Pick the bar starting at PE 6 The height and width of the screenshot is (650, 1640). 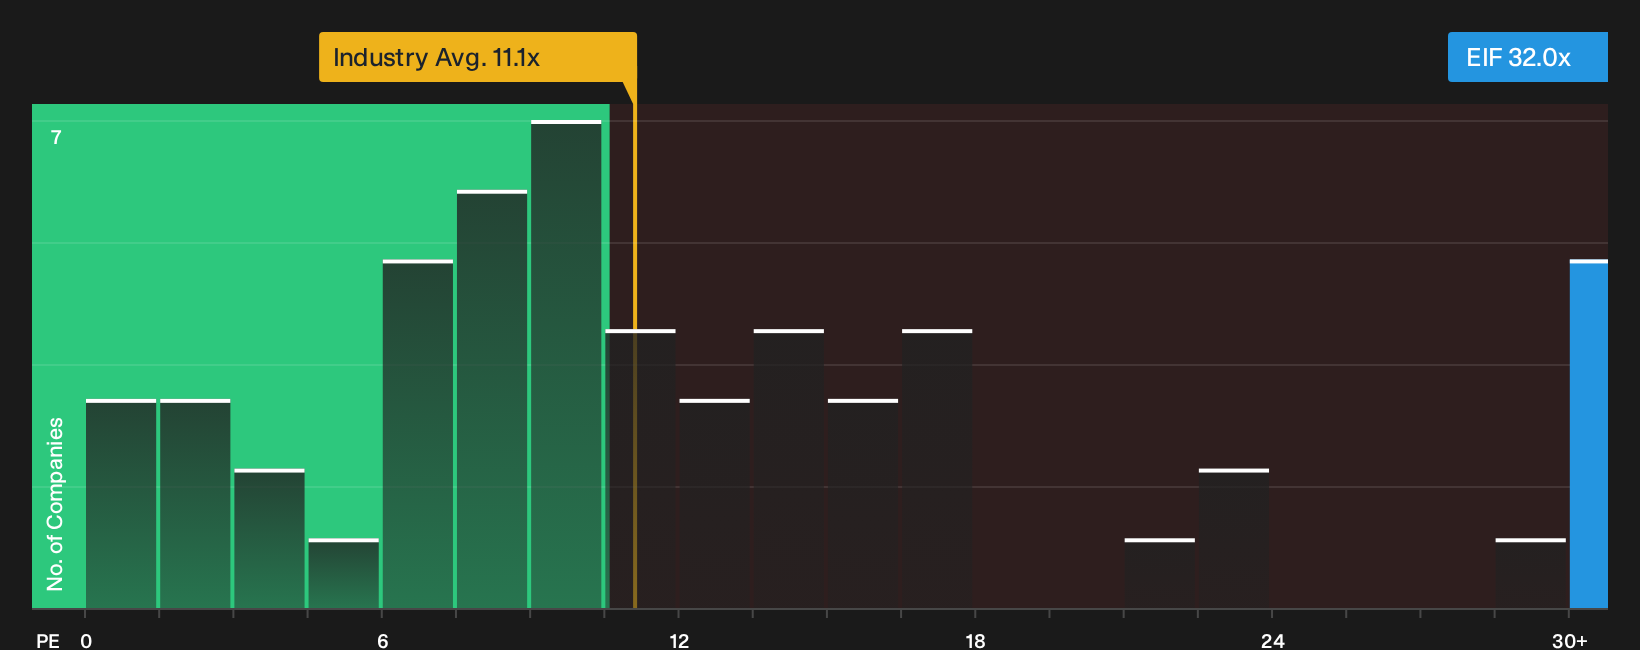click(418, 434)
